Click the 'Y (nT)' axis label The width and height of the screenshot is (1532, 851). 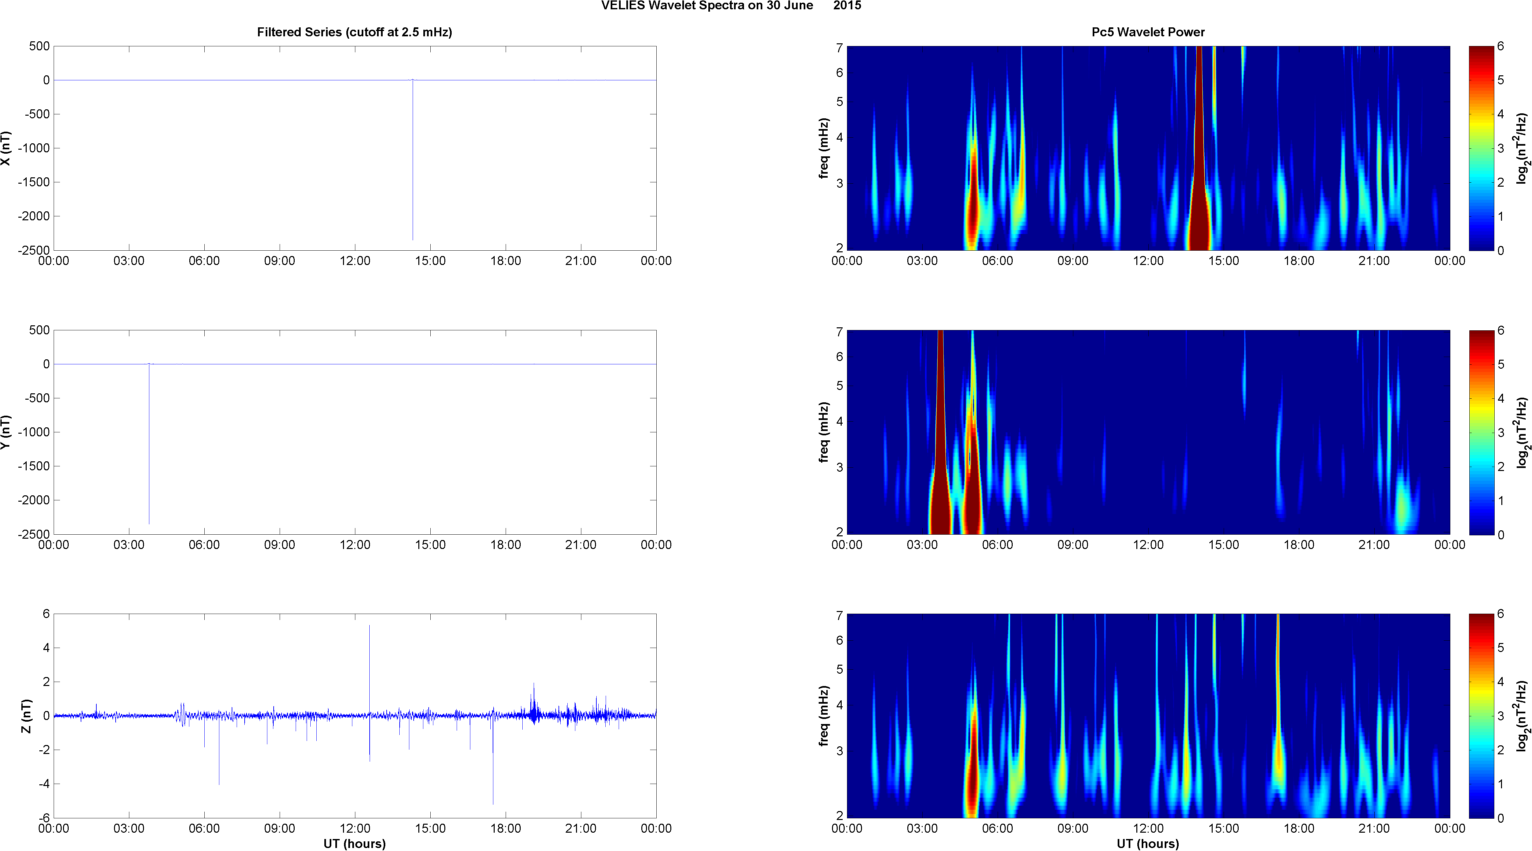[x=7, y=432]
